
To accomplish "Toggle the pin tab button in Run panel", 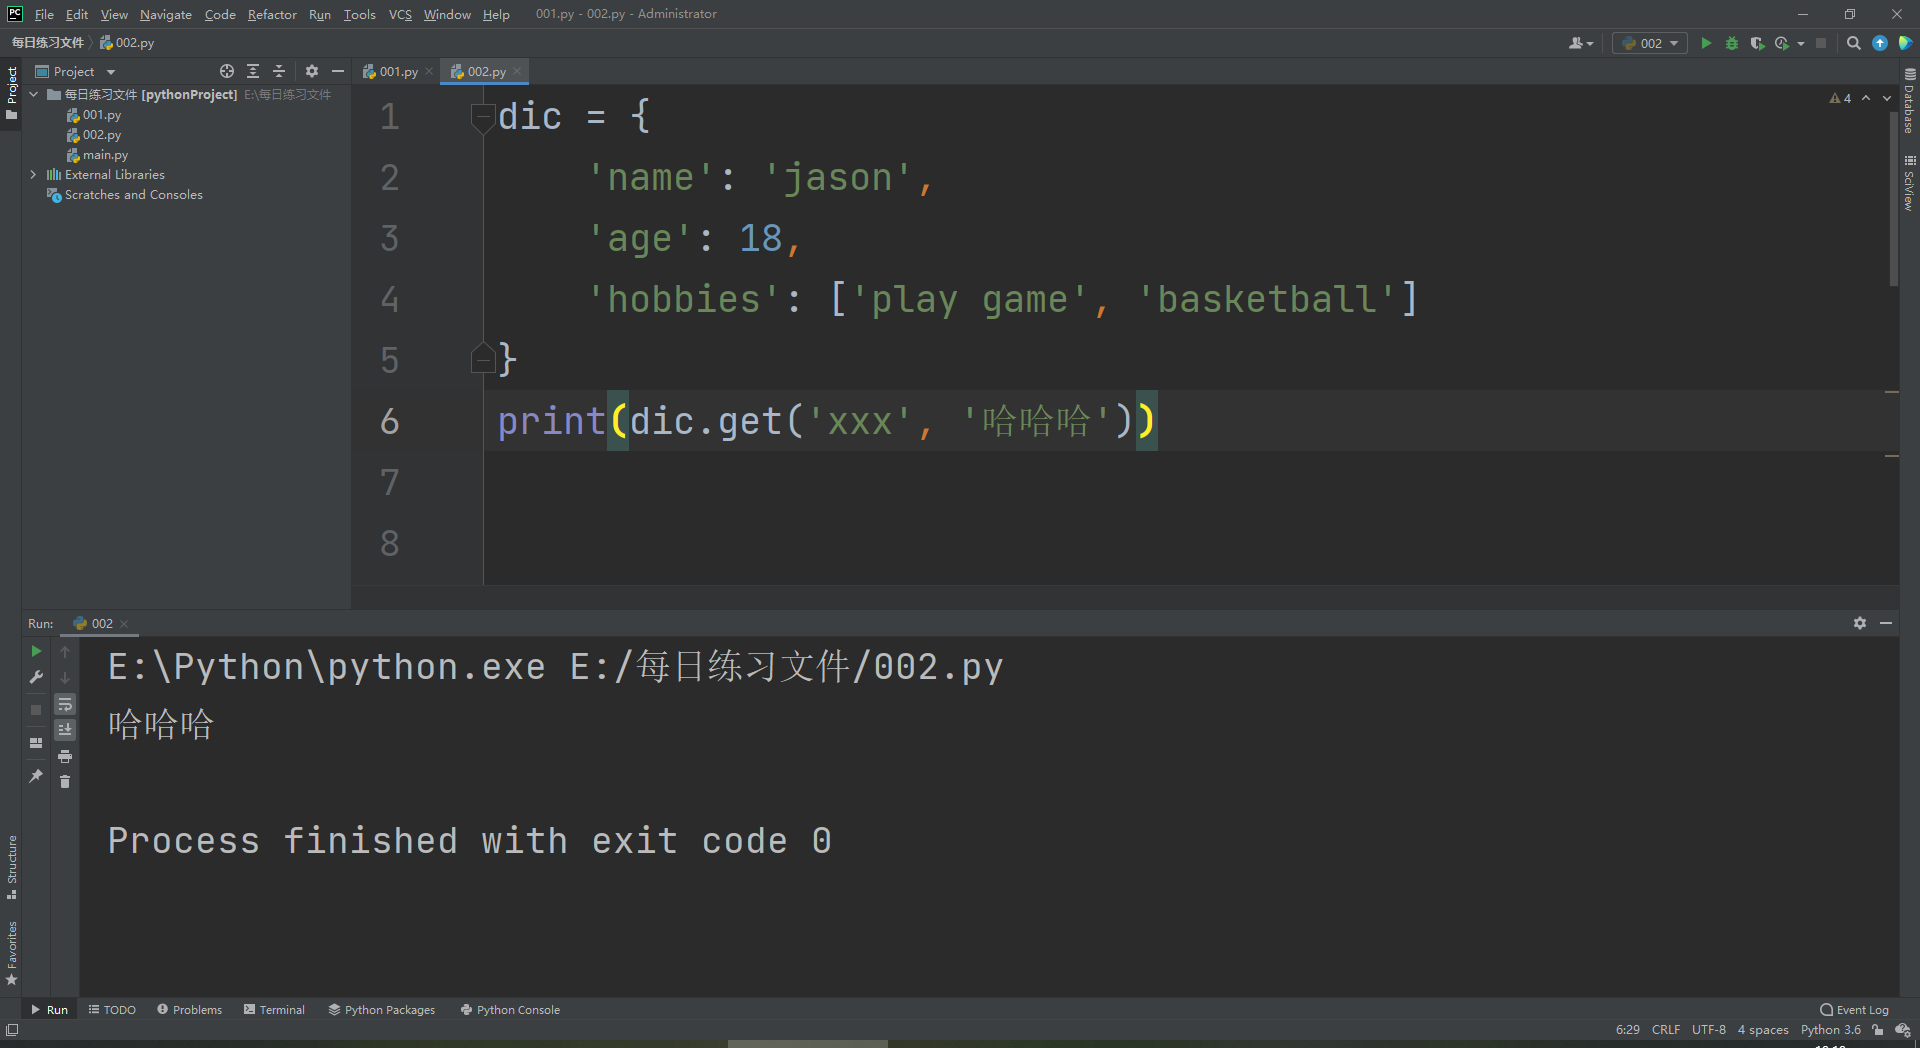I will (x=37, y=776).
